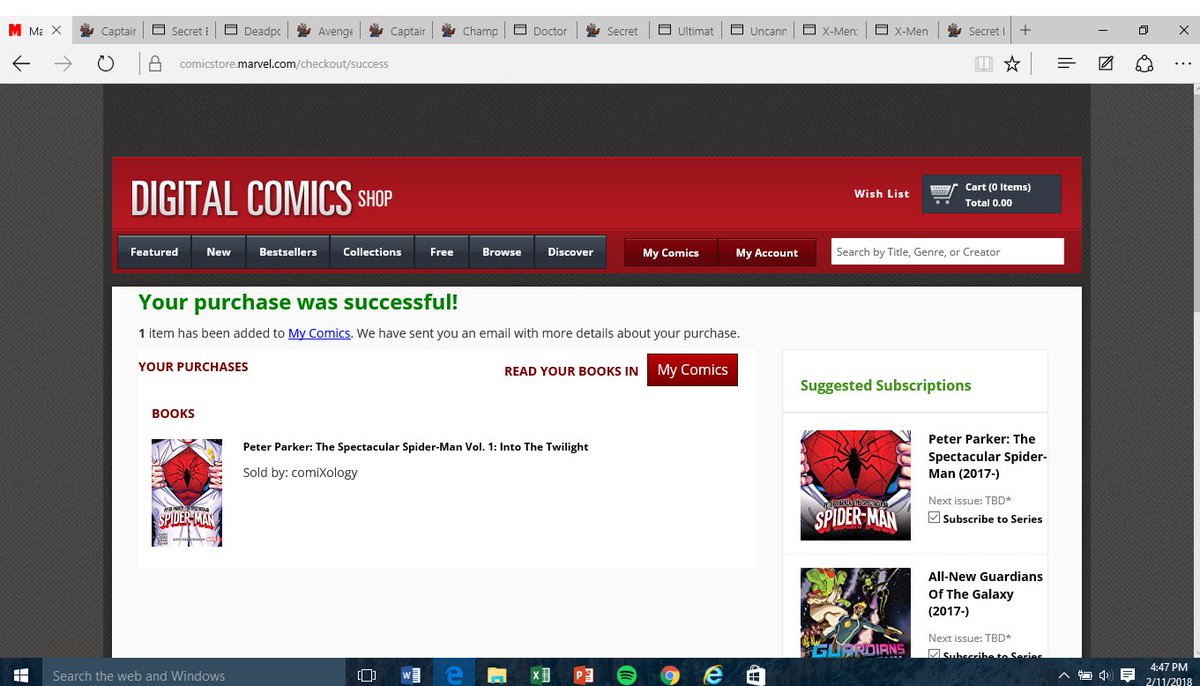
Task: Click the padlock site security icon
Action: 155,64
